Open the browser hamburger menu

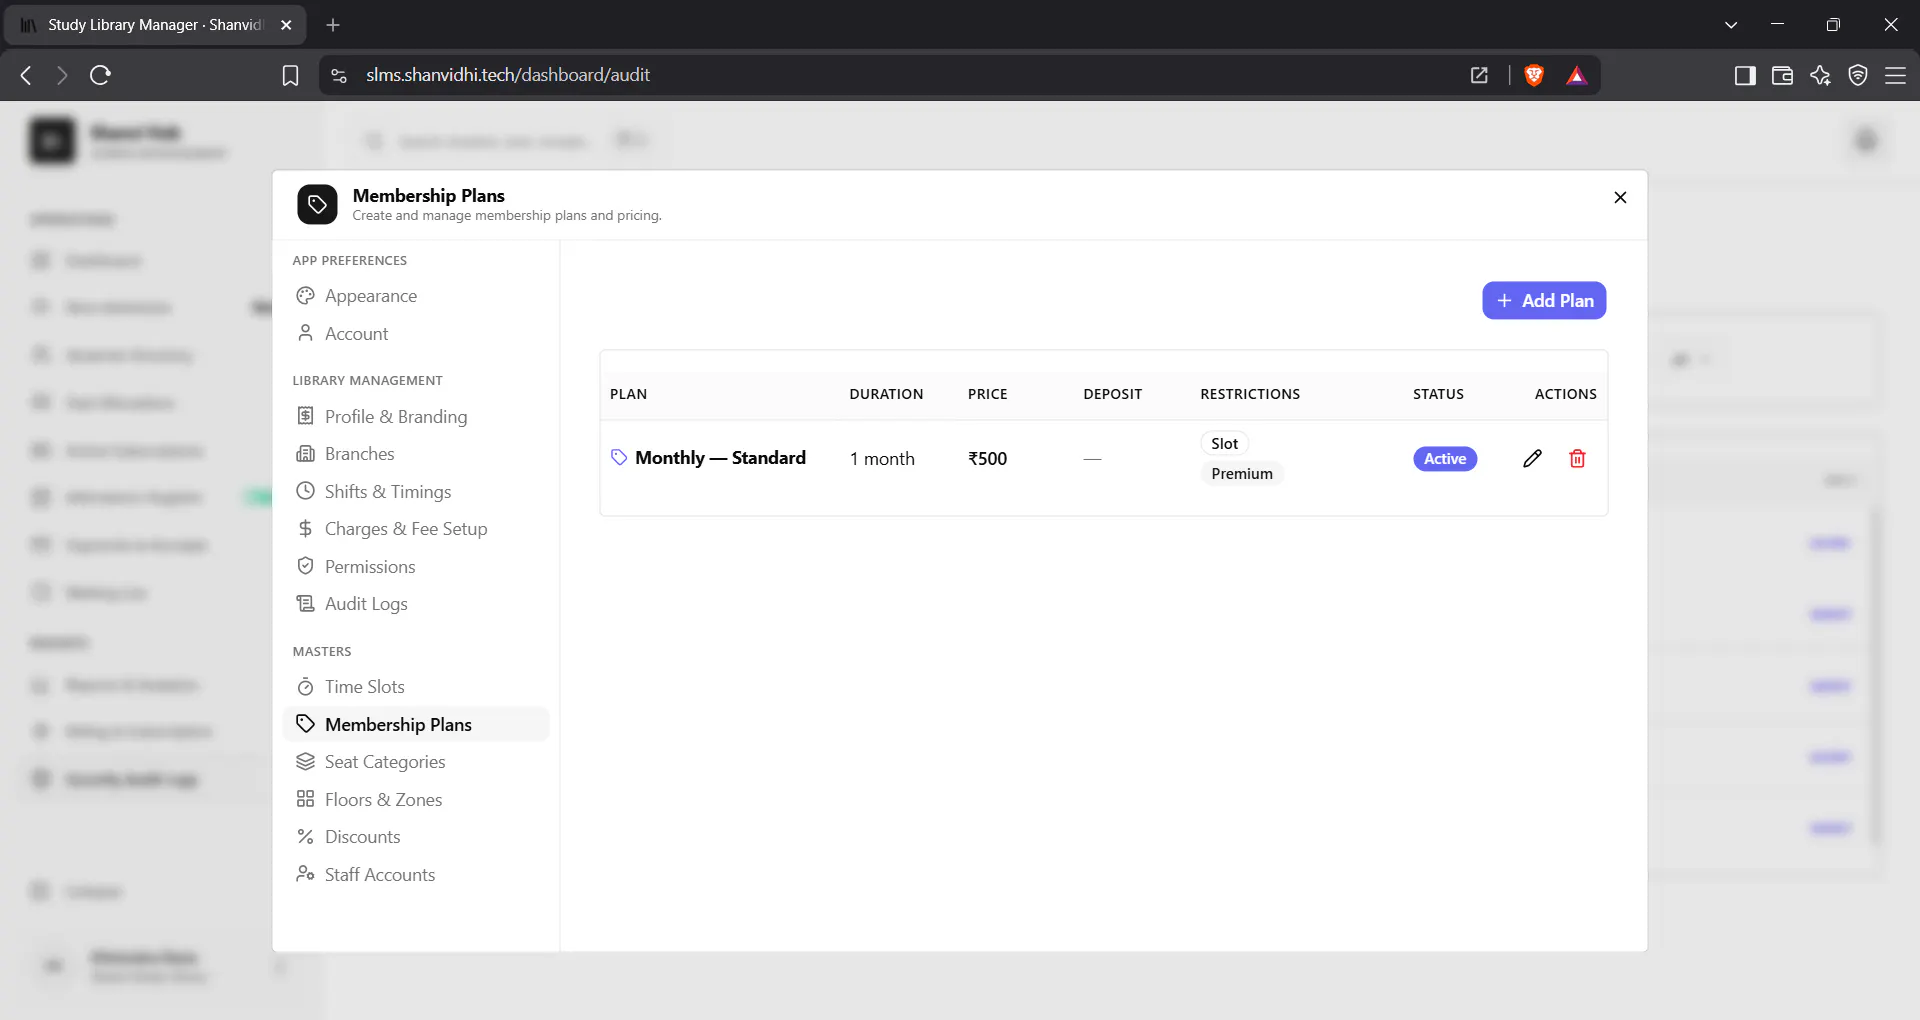1895,75
